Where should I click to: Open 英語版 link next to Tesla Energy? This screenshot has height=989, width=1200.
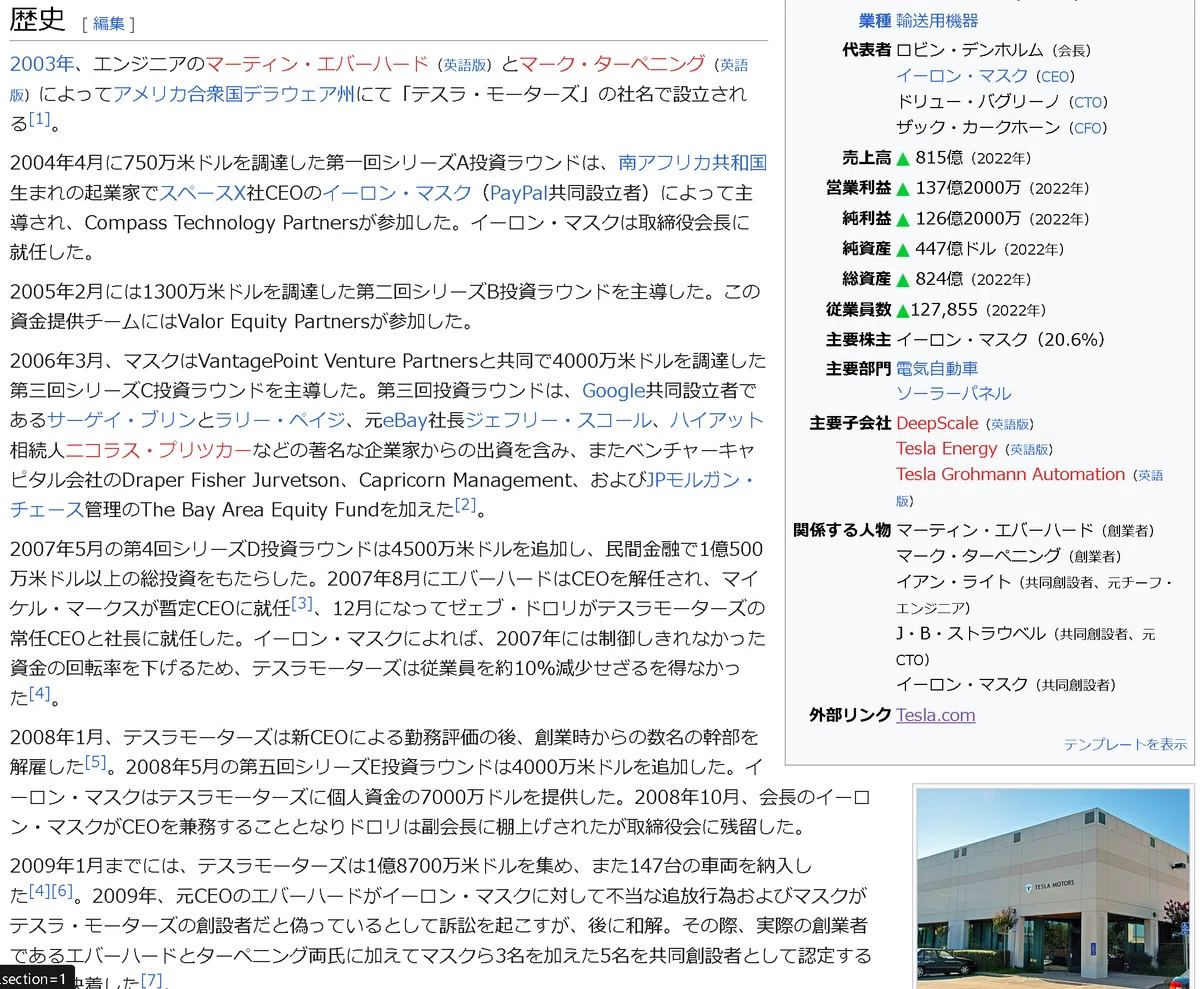coord(1030,450)
